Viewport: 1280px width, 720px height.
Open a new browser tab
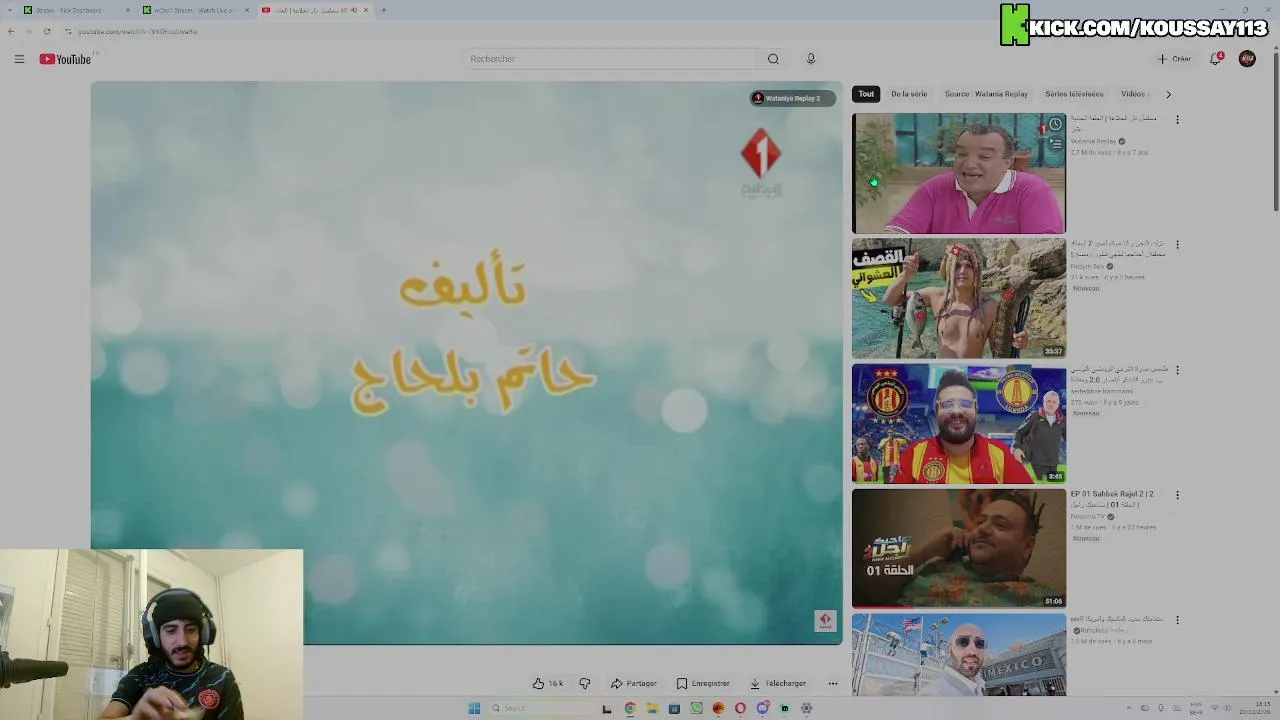pyautogui.click(x=384, y=10)
